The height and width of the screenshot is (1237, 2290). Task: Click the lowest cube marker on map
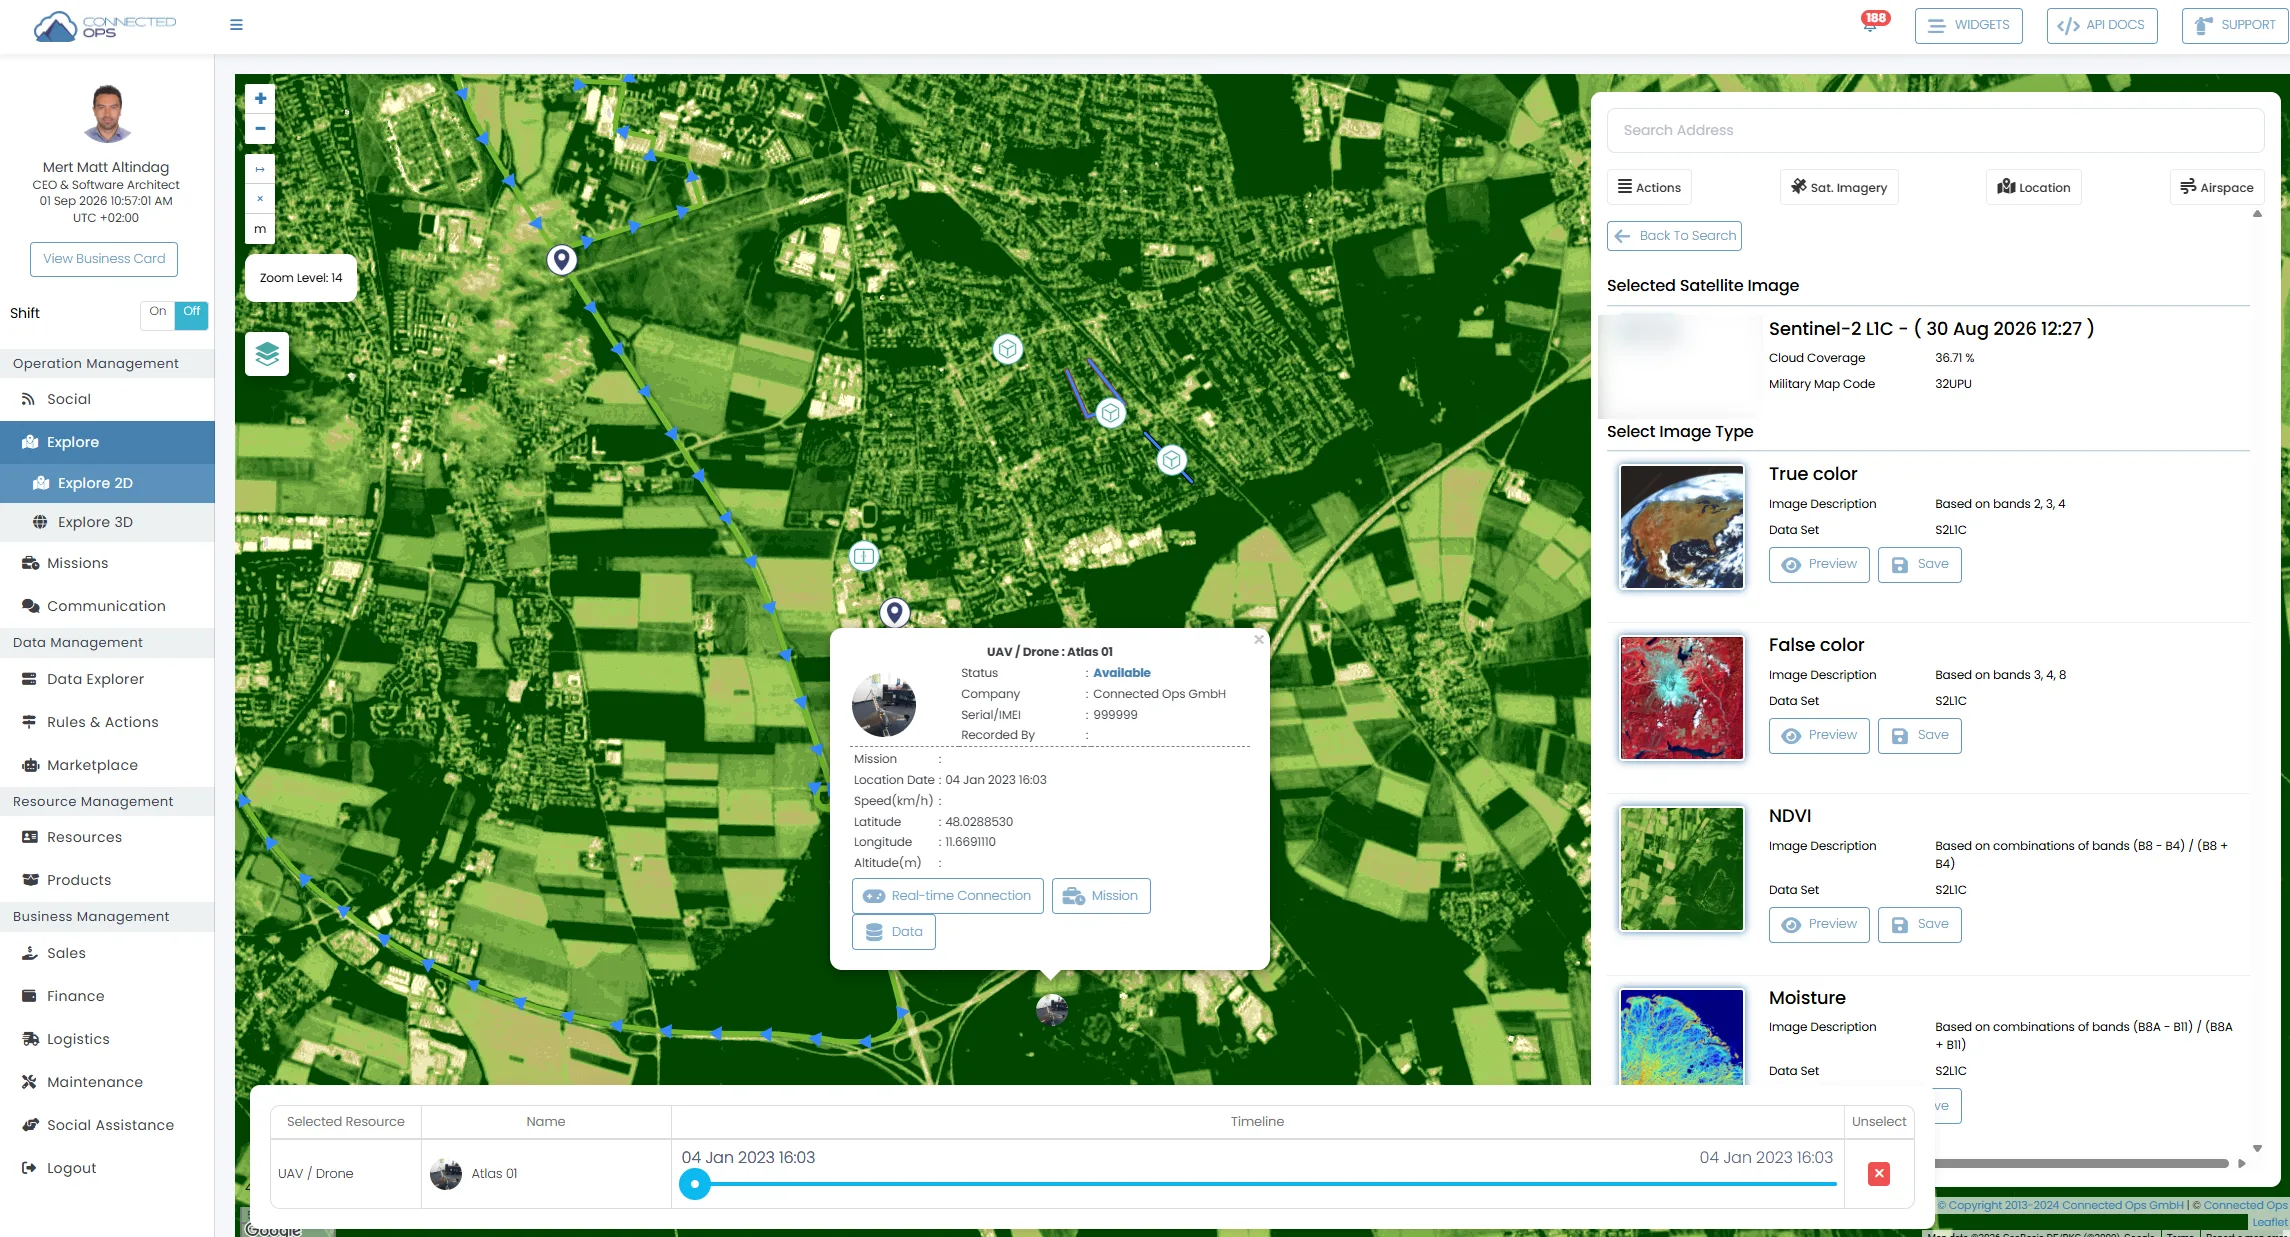tap(1172, 460)
